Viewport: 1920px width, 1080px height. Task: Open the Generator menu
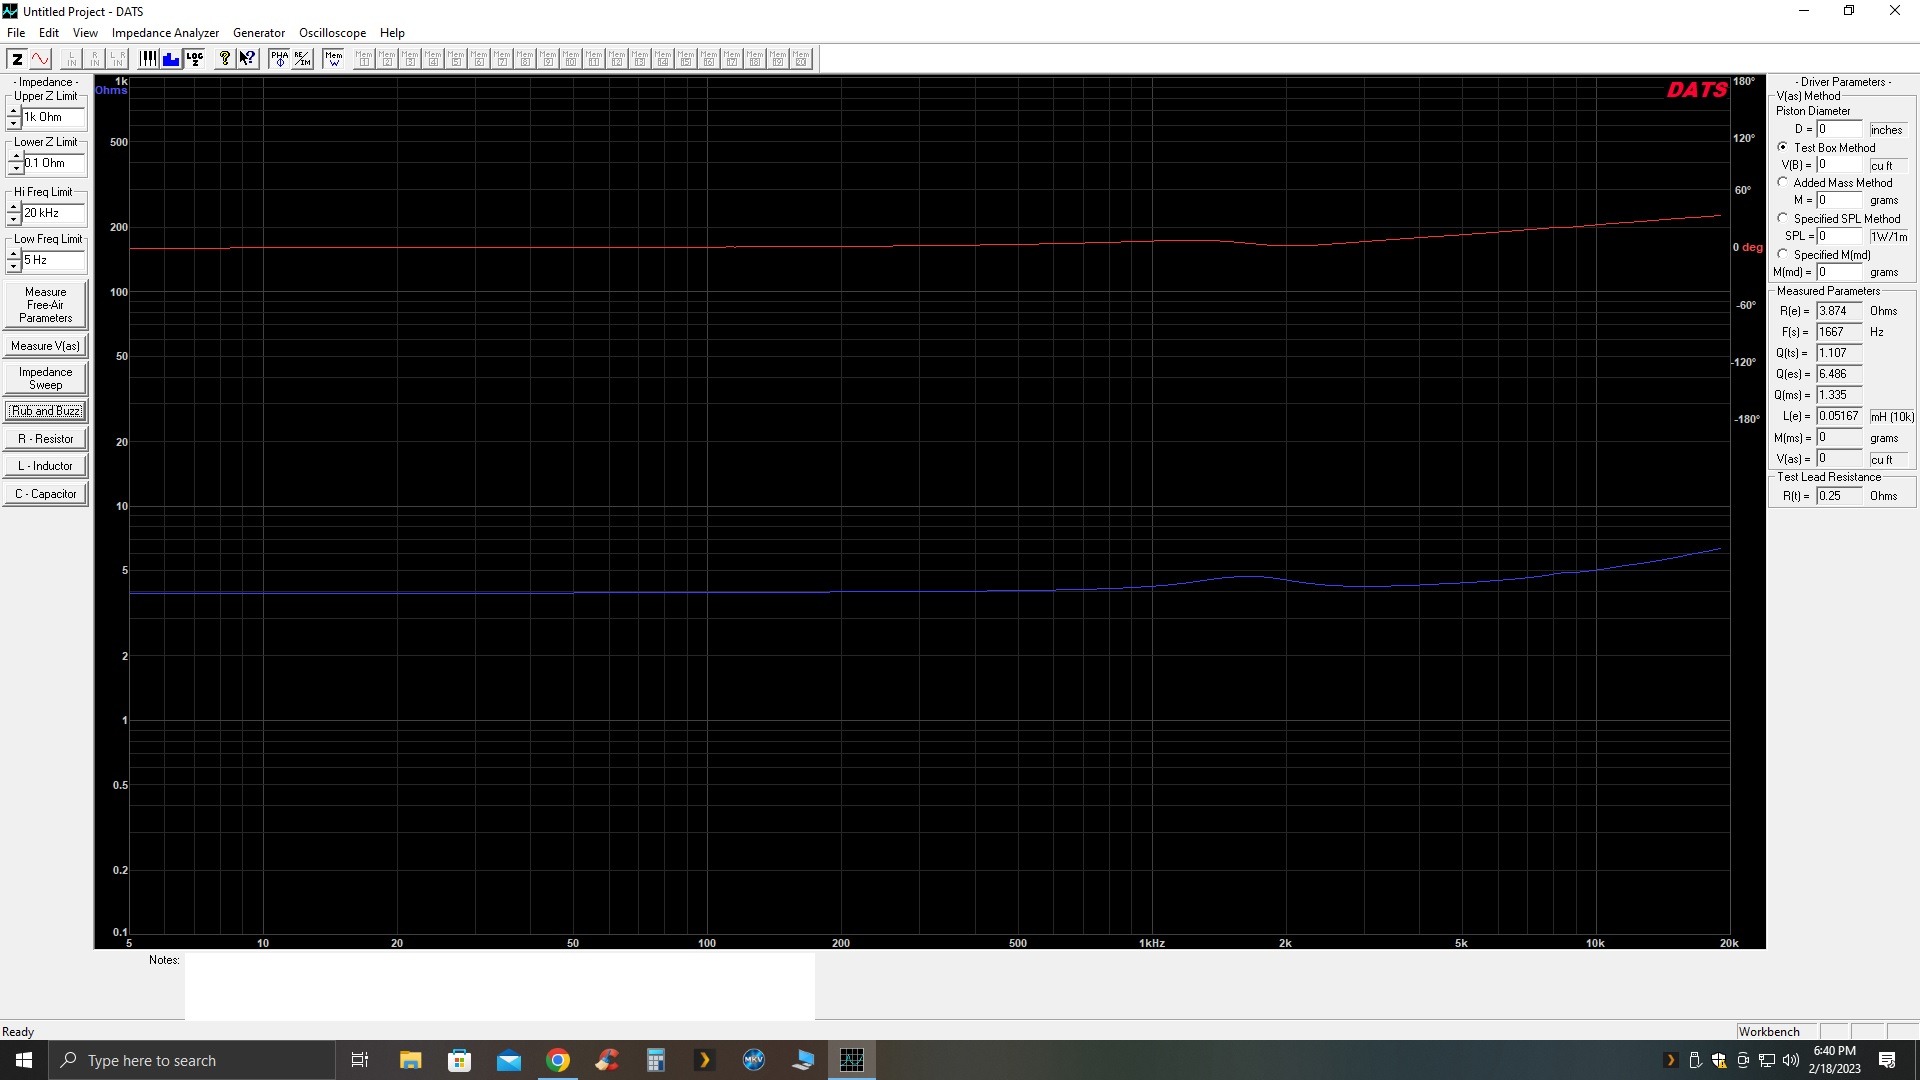tap(259, 33)
